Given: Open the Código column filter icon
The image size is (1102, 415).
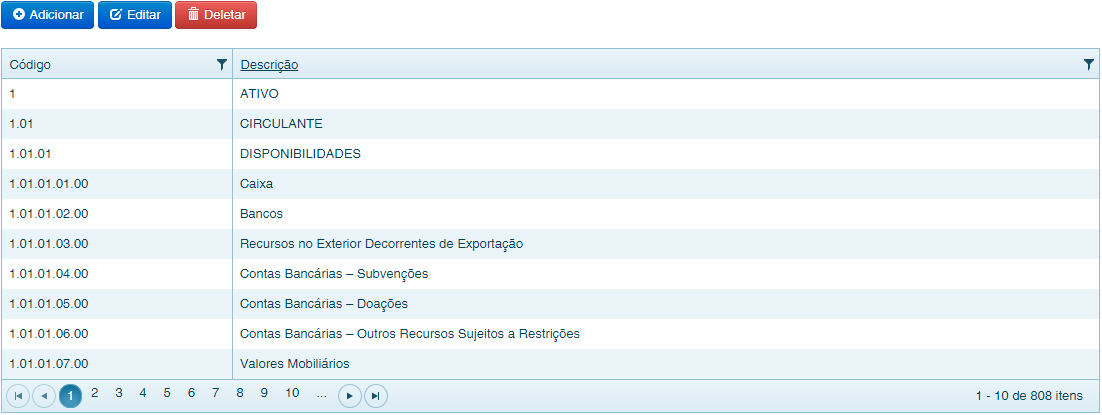Looking at the screenshot, I should (x=222, y=65).
